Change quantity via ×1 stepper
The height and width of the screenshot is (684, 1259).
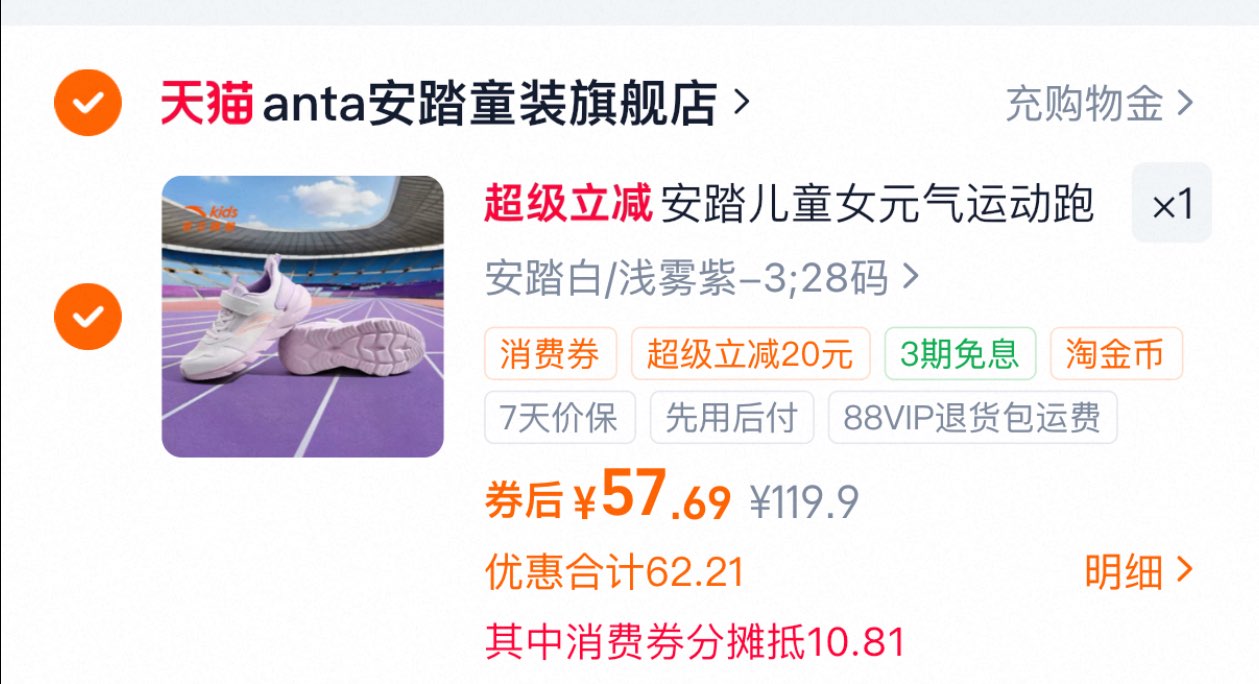coord(1172,204)
